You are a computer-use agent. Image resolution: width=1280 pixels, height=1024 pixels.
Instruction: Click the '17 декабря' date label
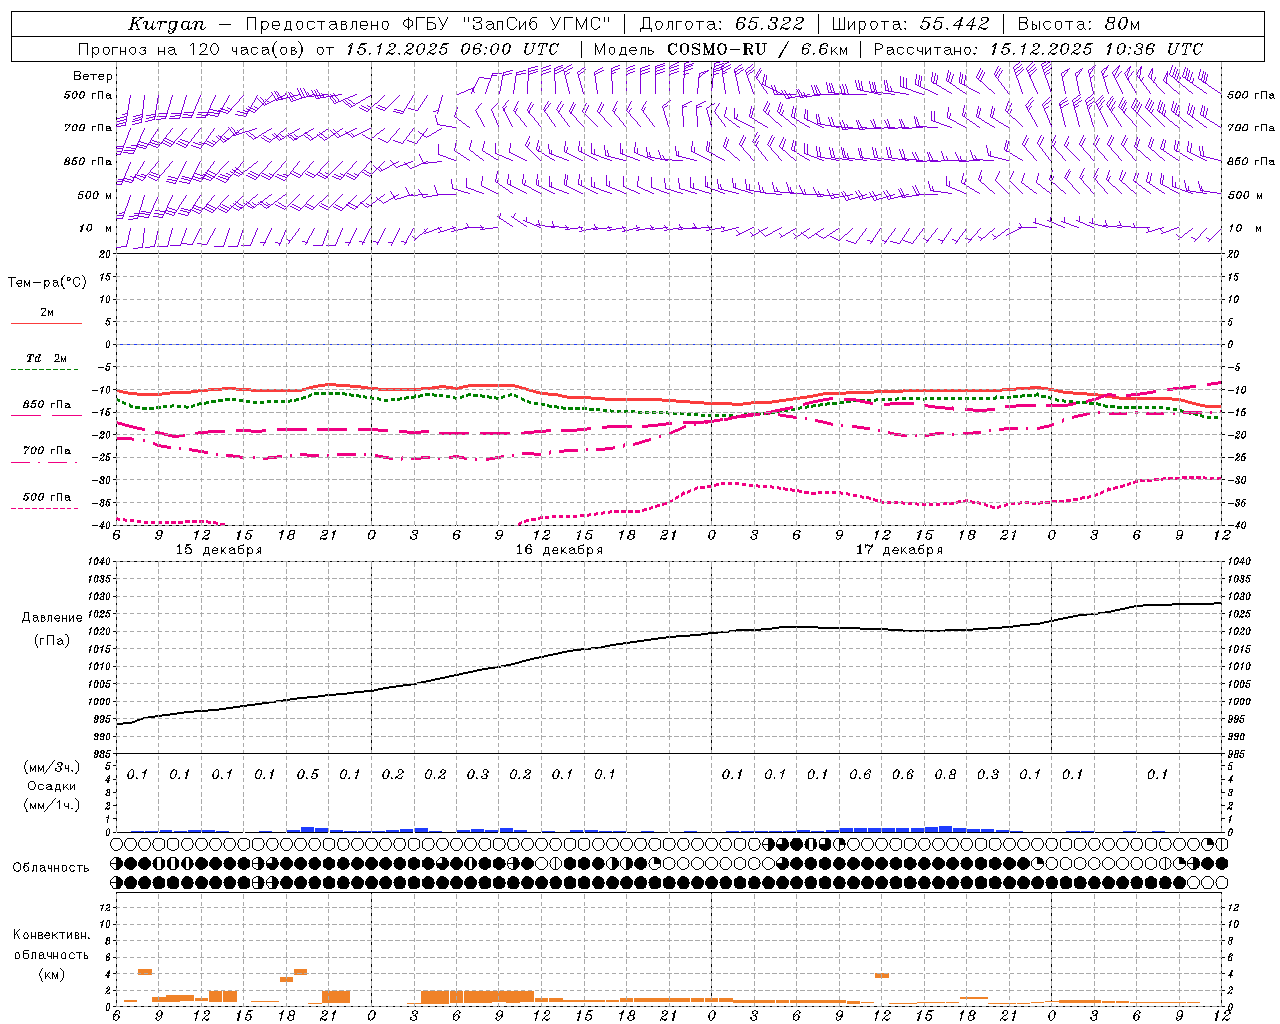[x=899, y=550]
